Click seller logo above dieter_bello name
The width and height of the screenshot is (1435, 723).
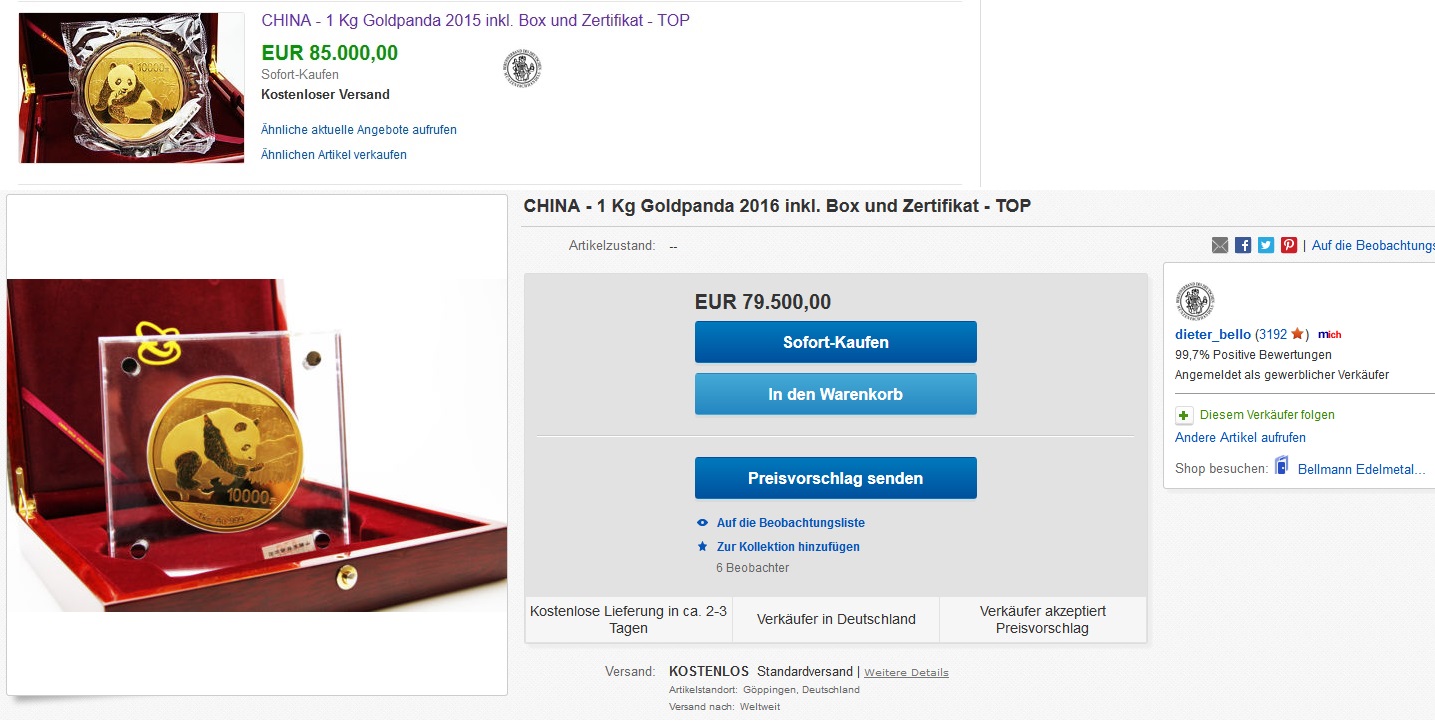click(x=1195, y=301)
